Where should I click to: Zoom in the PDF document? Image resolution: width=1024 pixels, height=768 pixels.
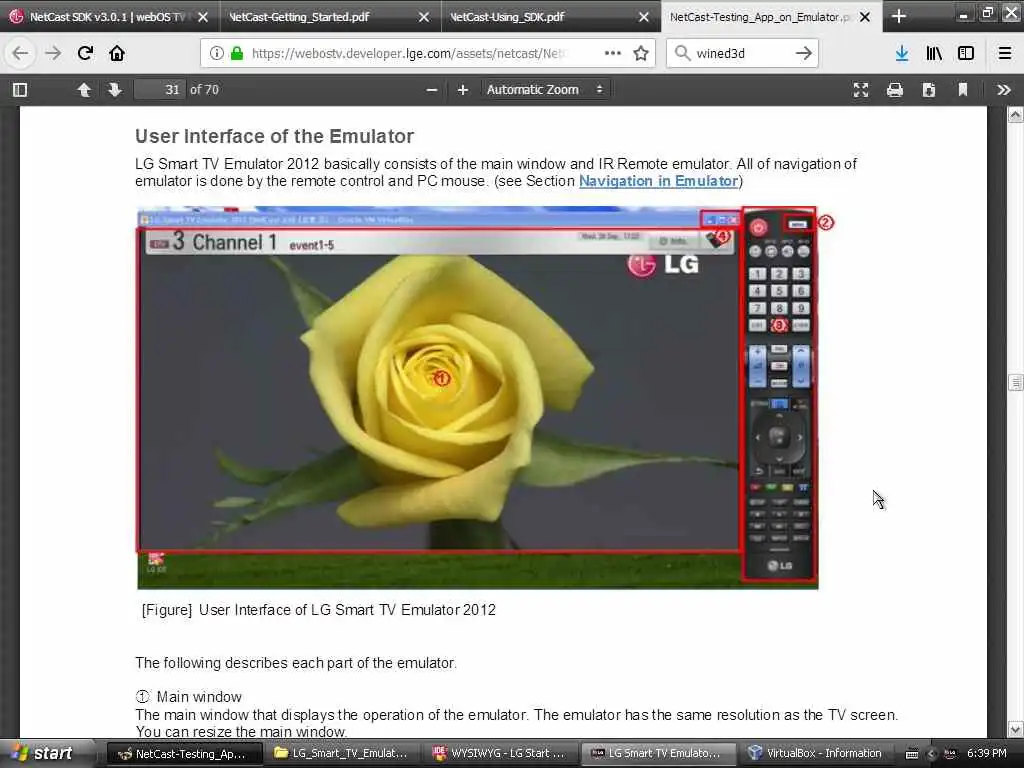coord(463,89)
